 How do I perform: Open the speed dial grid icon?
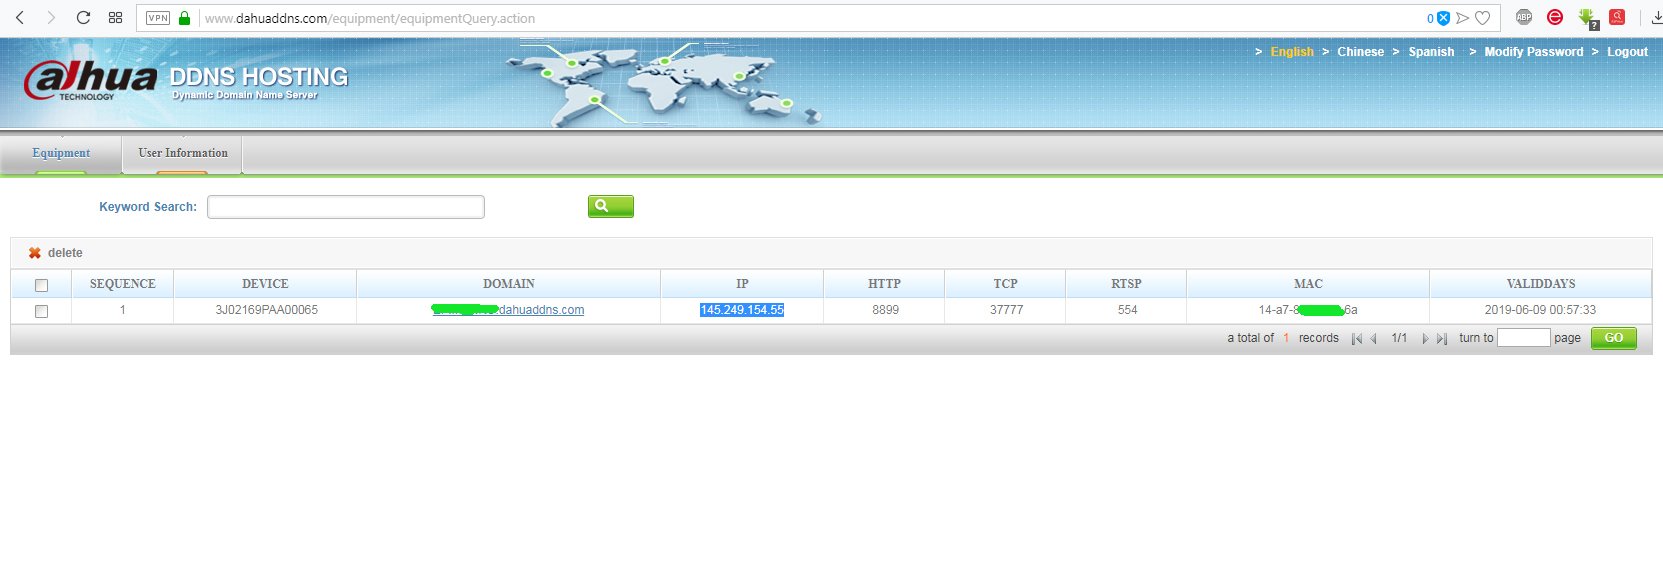click(115, 18)
